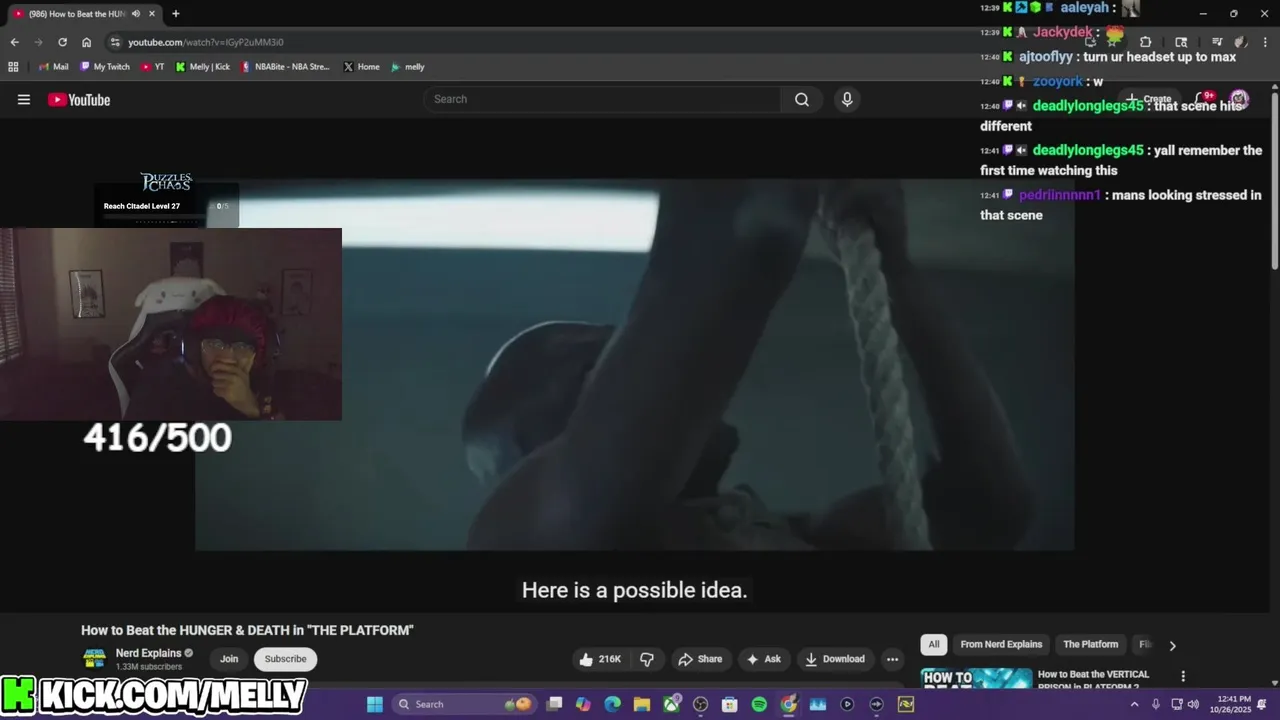This screenshot has width=1280, height=720.
Task: Open Microsoft Edge from the taskbar
Action: click(612, 704)
